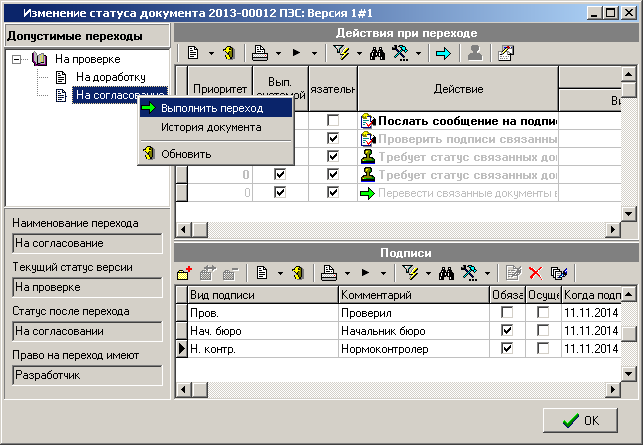Select История документа in the context menu

click(211, 127)
